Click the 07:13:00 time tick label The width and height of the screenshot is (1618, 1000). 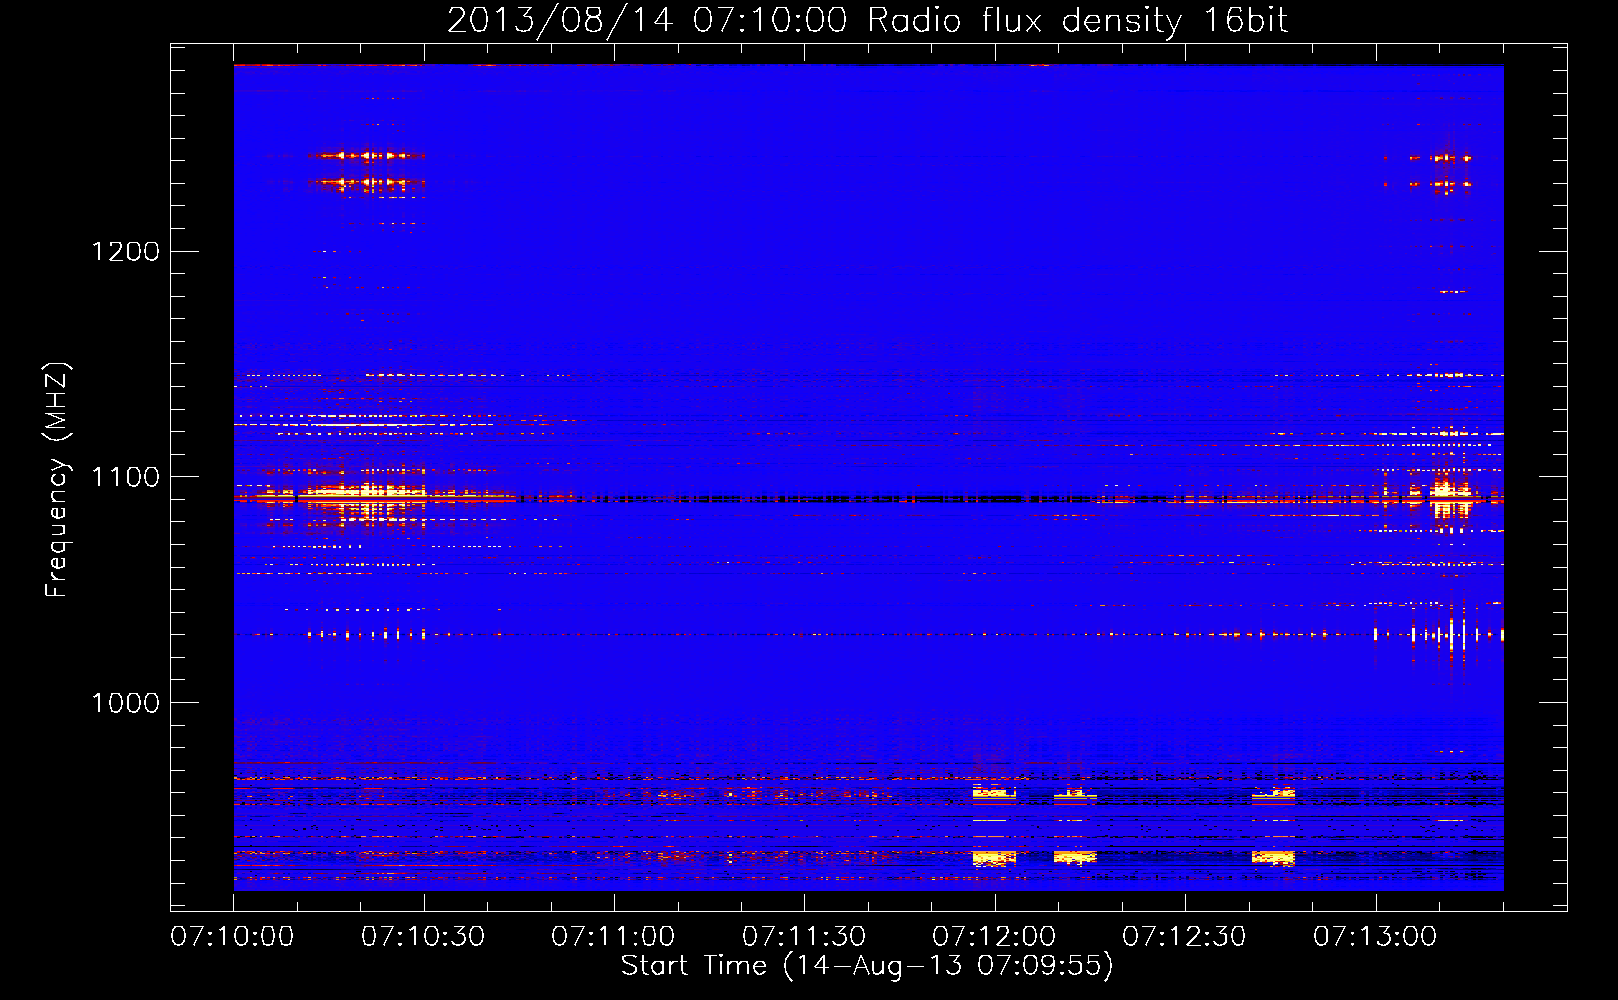(x=1375, y=937)
